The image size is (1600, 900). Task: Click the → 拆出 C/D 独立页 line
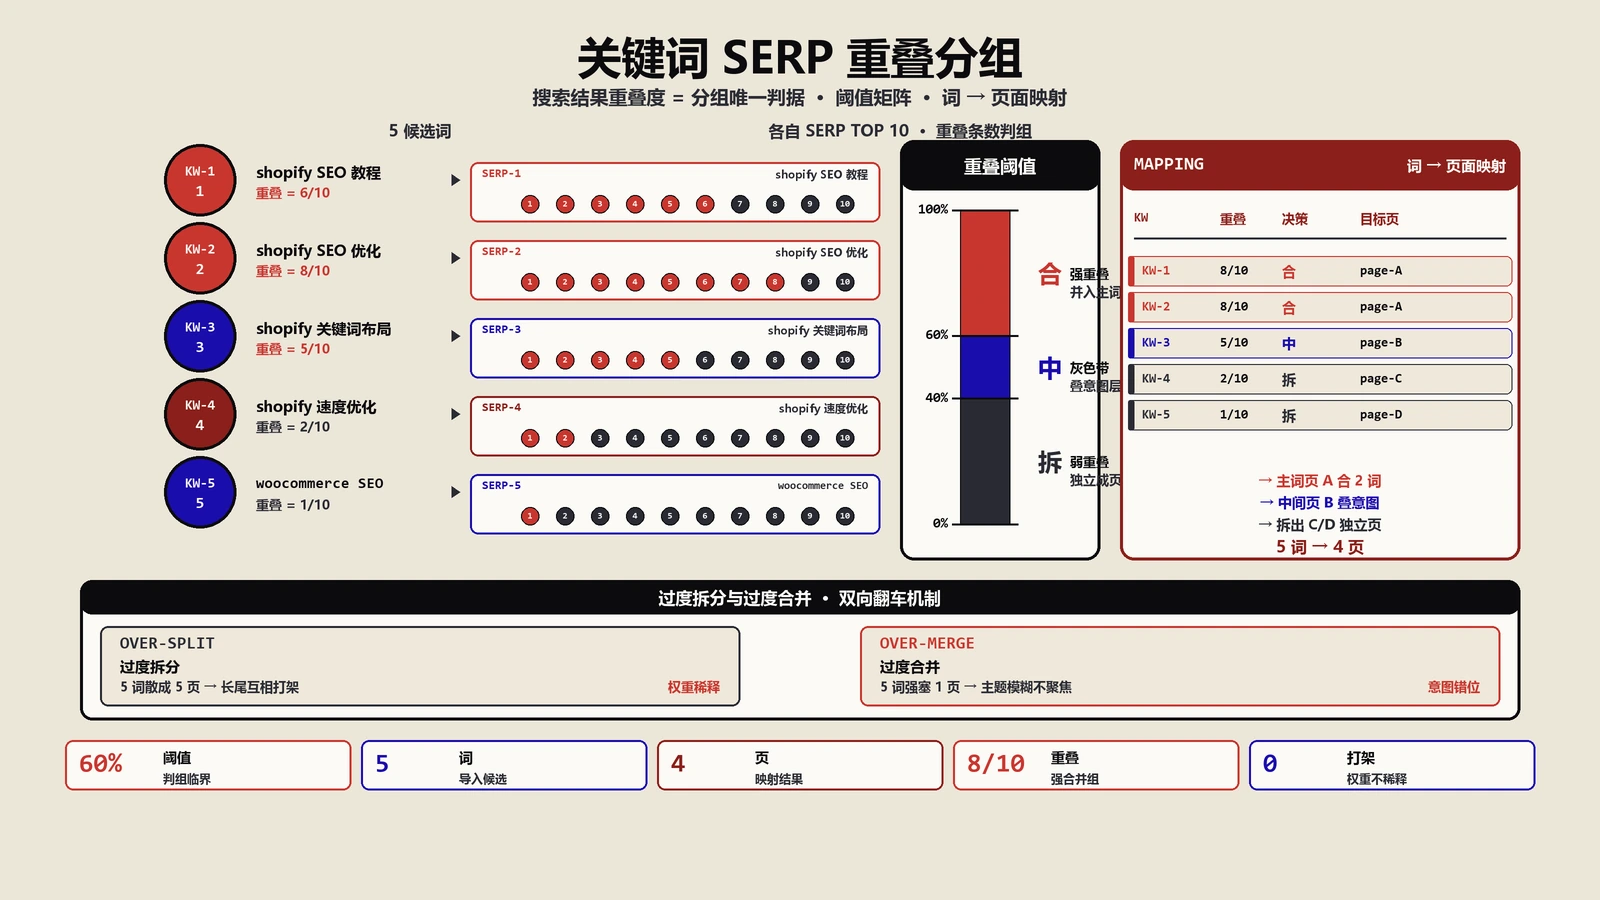click(1320, 525)
